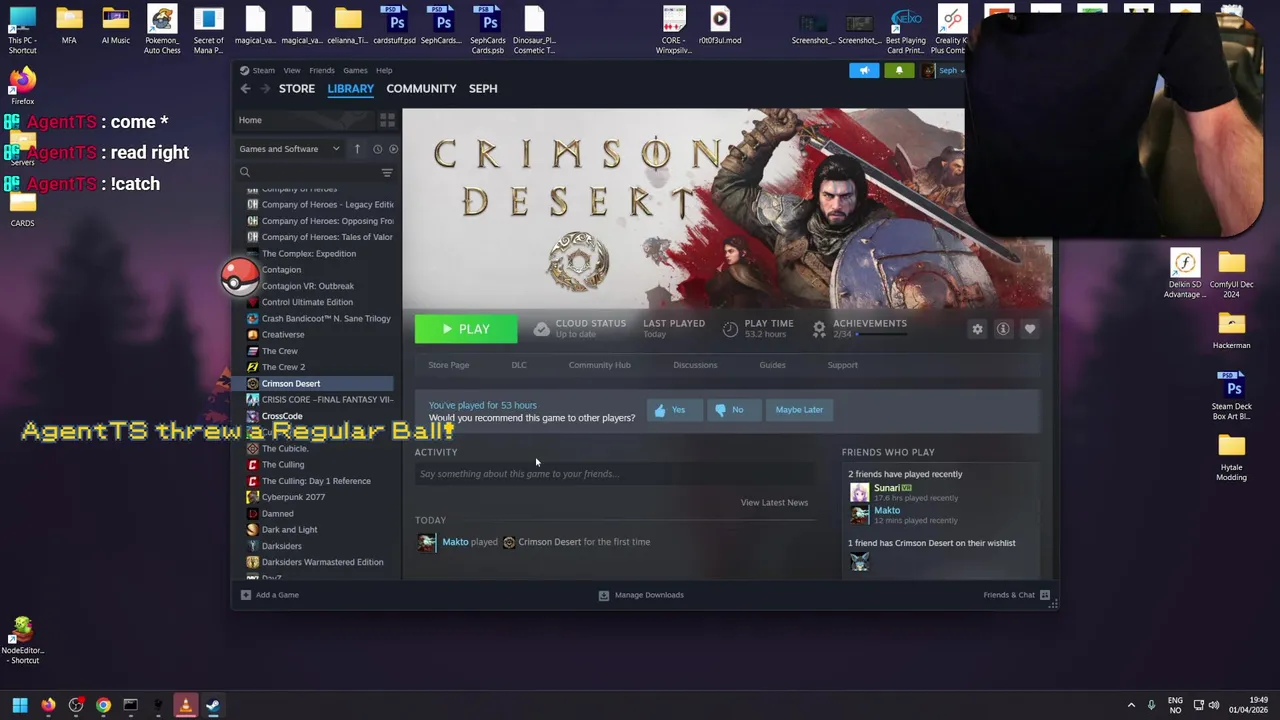
Task: Click the green PLAY button
Action: (466, 329)
